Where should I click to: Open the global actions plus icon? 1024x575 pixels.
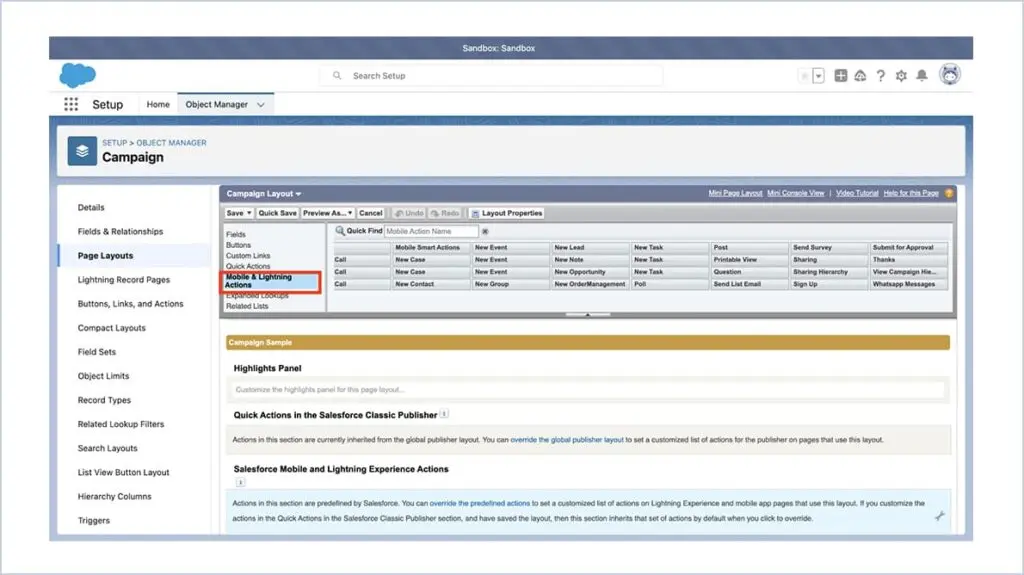pyautogui.click(x=840, y=76)
